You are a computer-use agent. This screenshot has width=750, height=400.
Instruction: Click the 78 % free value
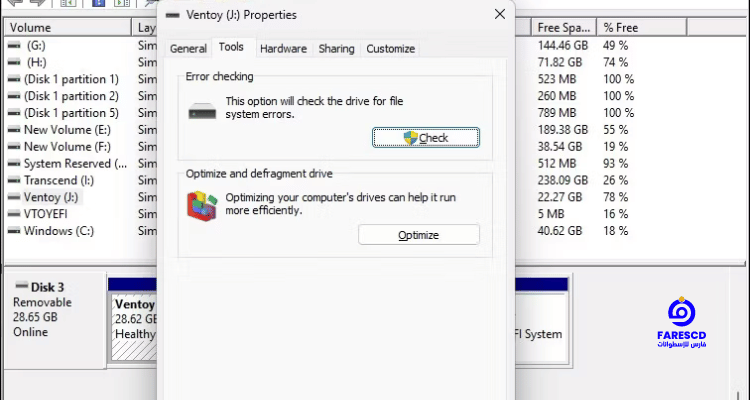tap(616, 197)
